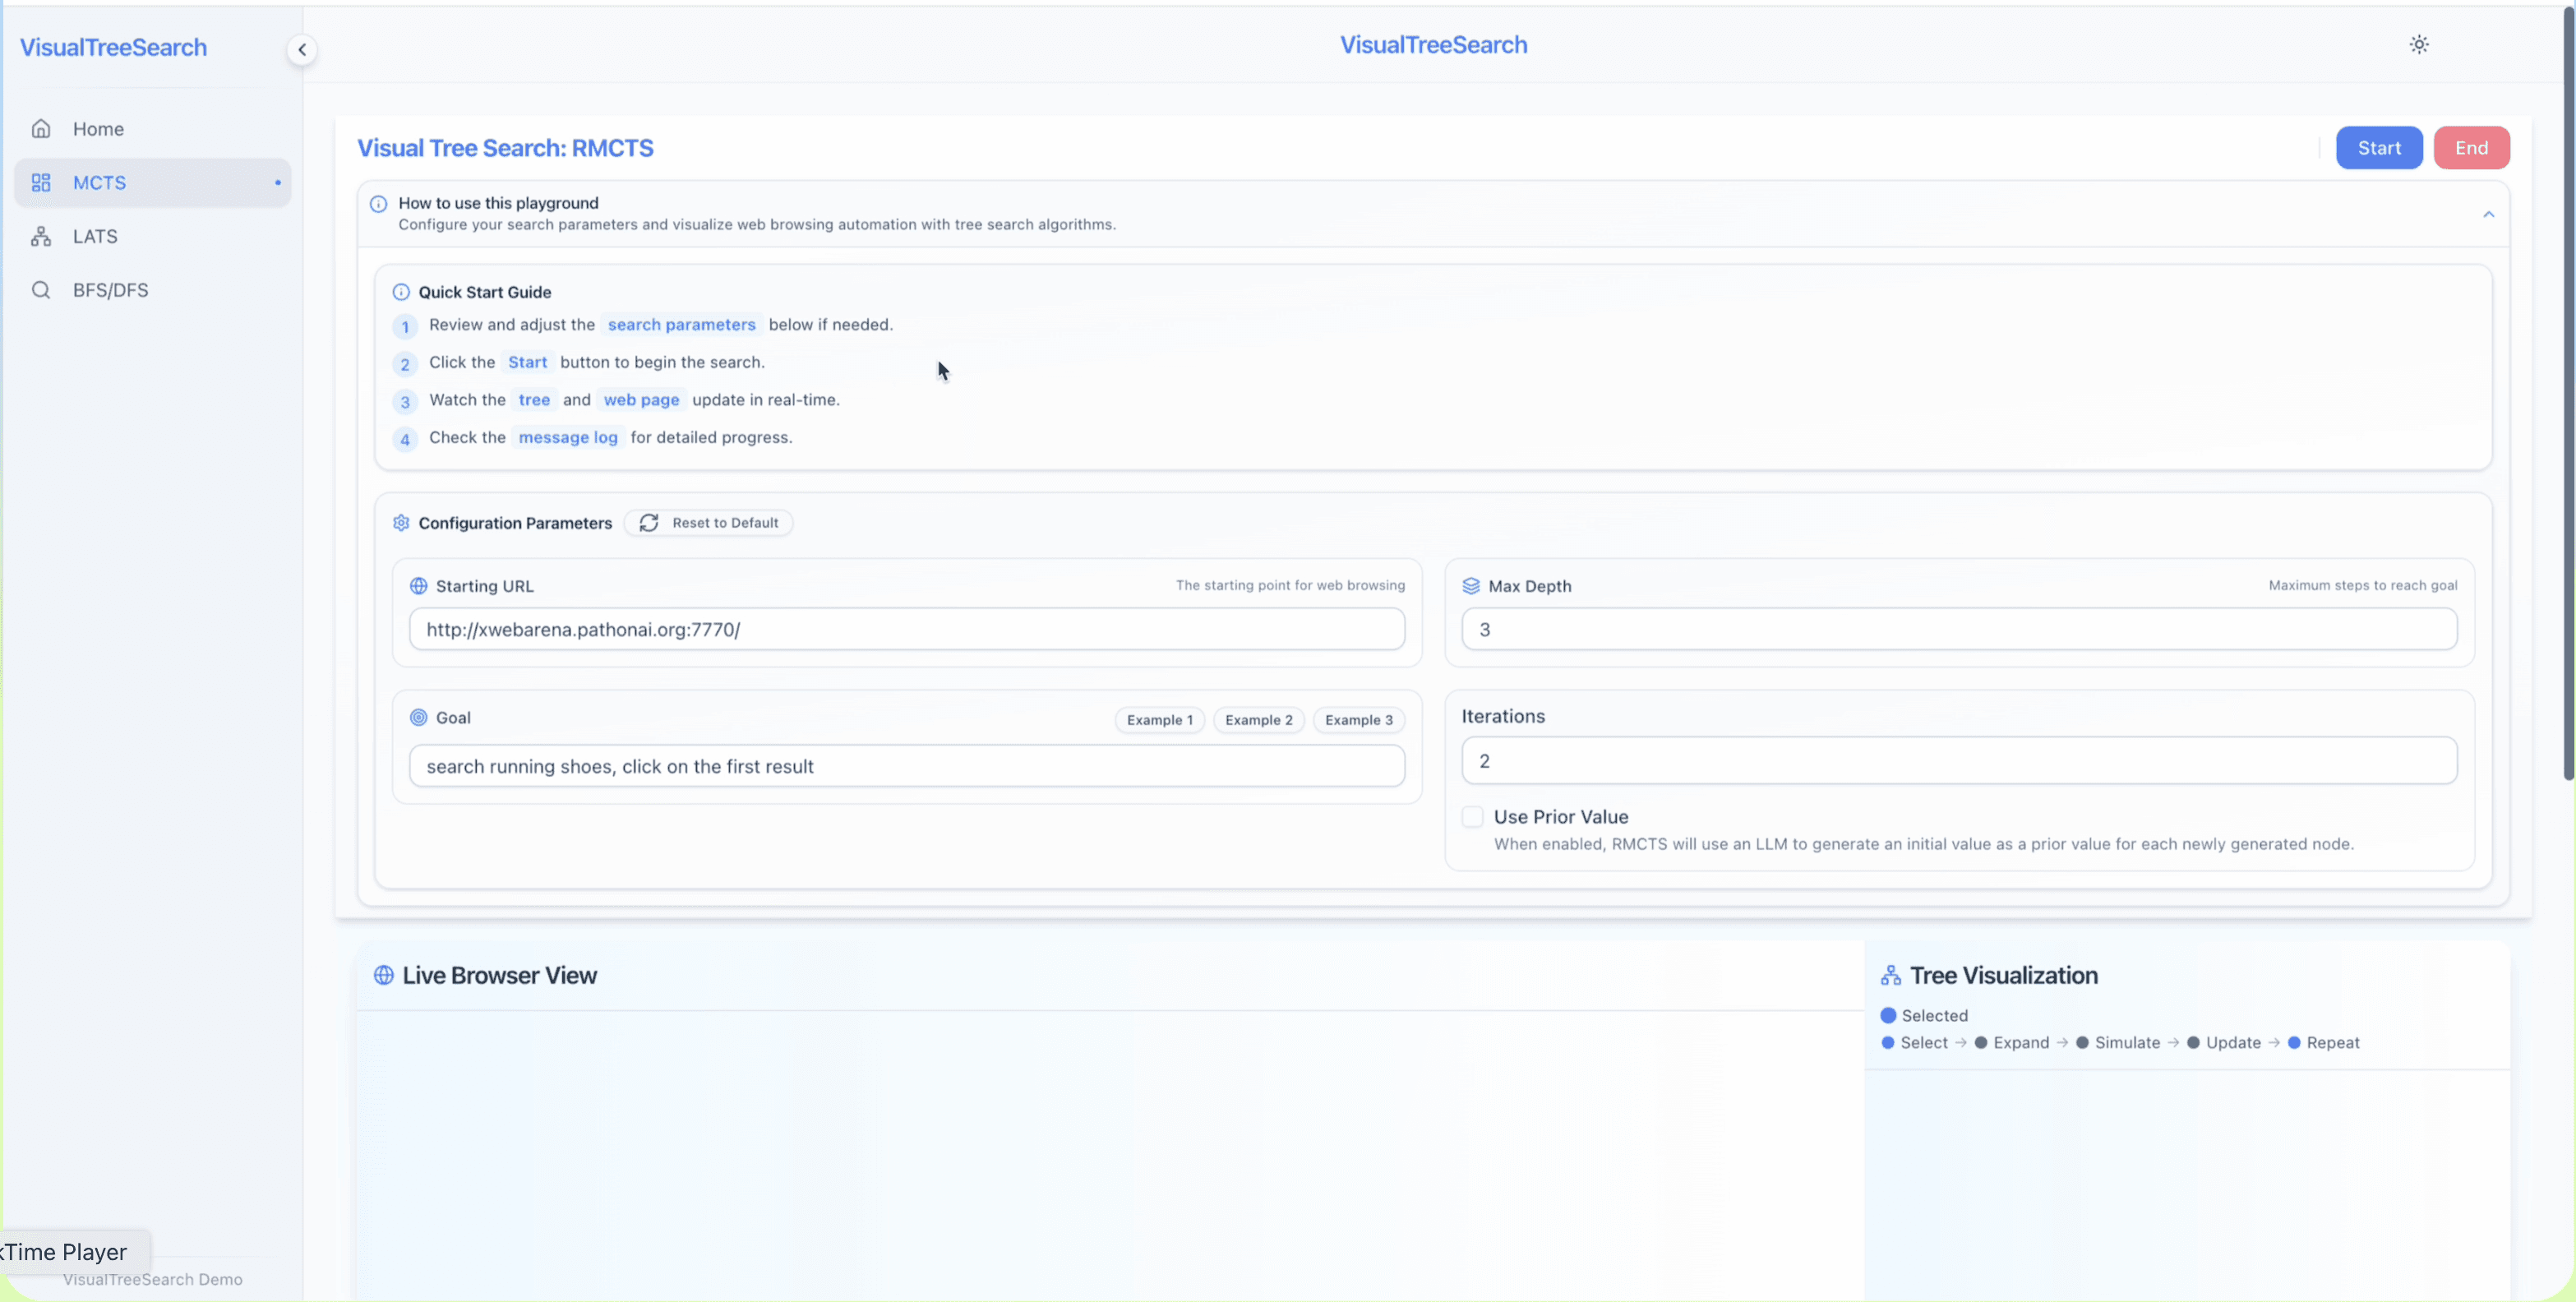Click the info icon in Quick Start Guide
The width and height of the screenshot is (2576, 1302).
point(401,292)
